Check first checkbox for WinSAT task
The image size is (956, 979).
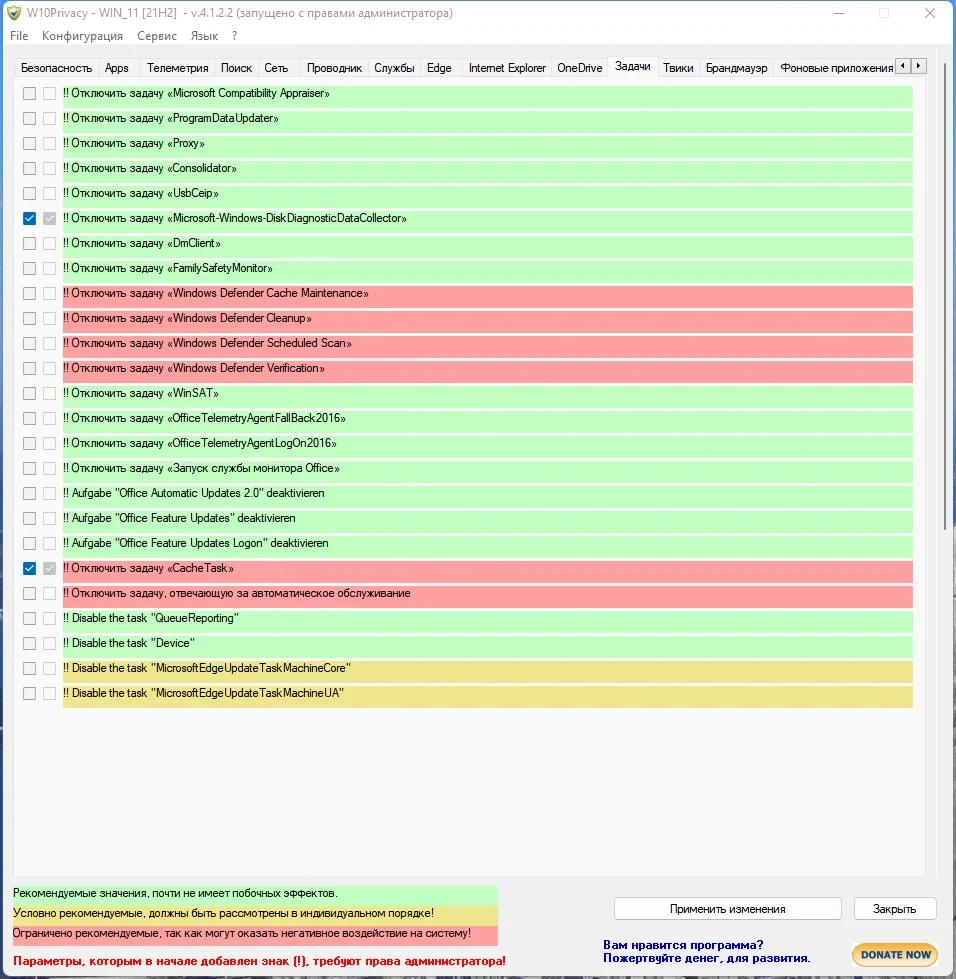(x=29, y=393)
